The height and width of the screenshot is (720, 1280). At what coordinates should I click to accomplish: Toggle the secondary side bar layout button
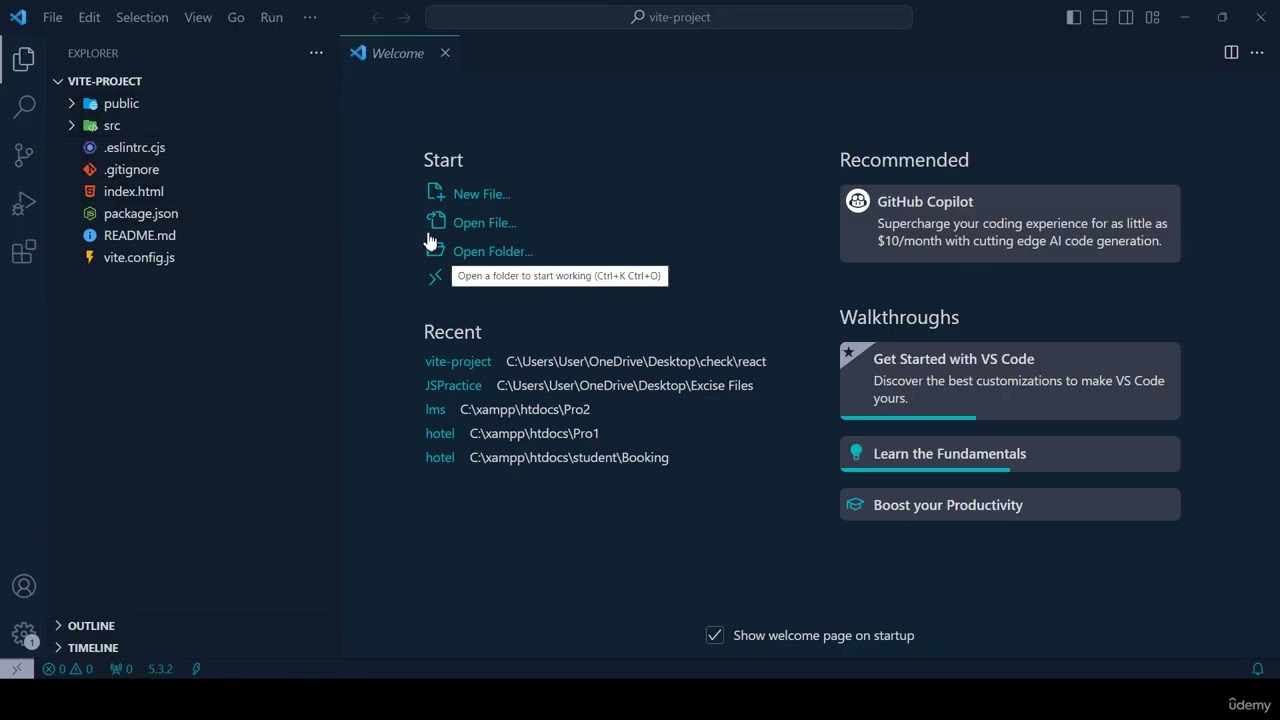point(1126,17)
